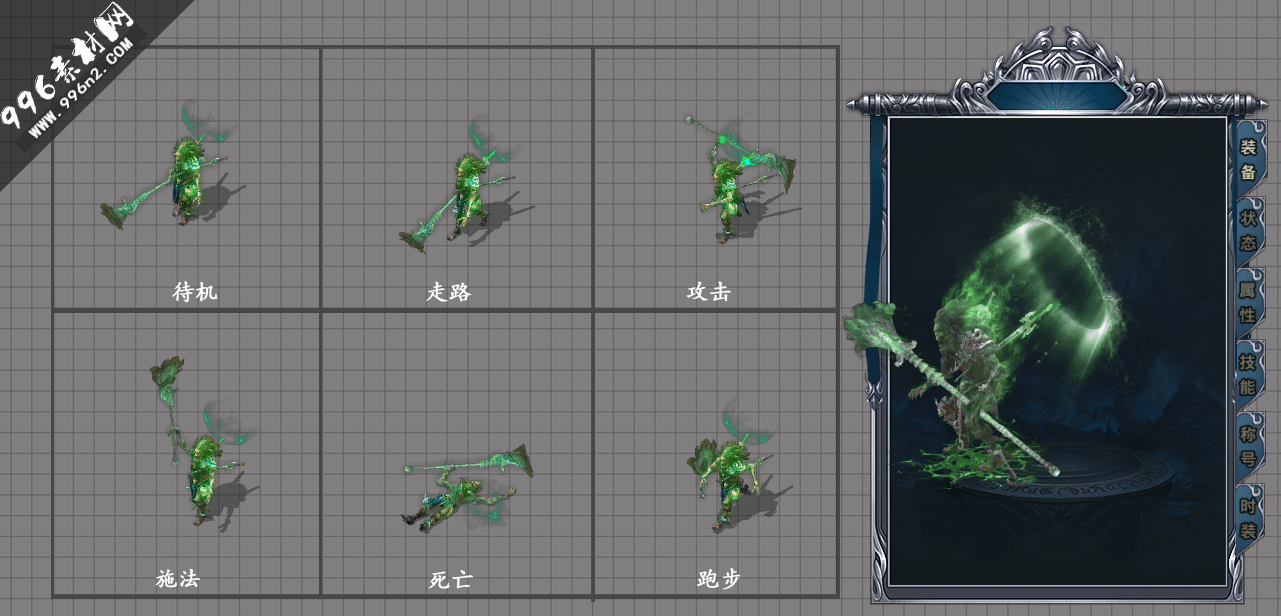Switch to the 称号 title tab
This screenshot has width=1281, height=616.
[1249, 445]
